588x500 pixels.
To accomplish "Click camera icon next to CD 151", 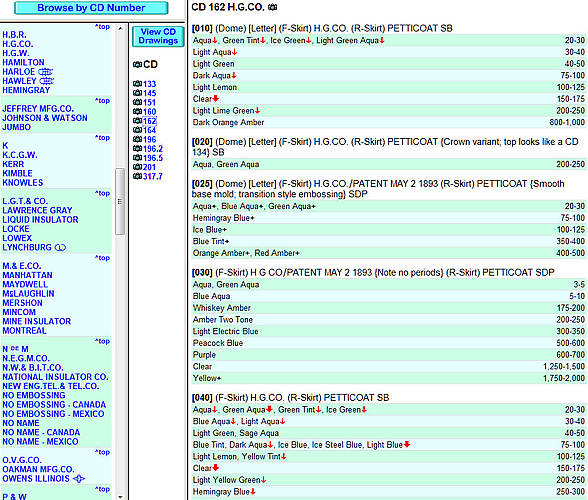I will (x=137, y=102).
